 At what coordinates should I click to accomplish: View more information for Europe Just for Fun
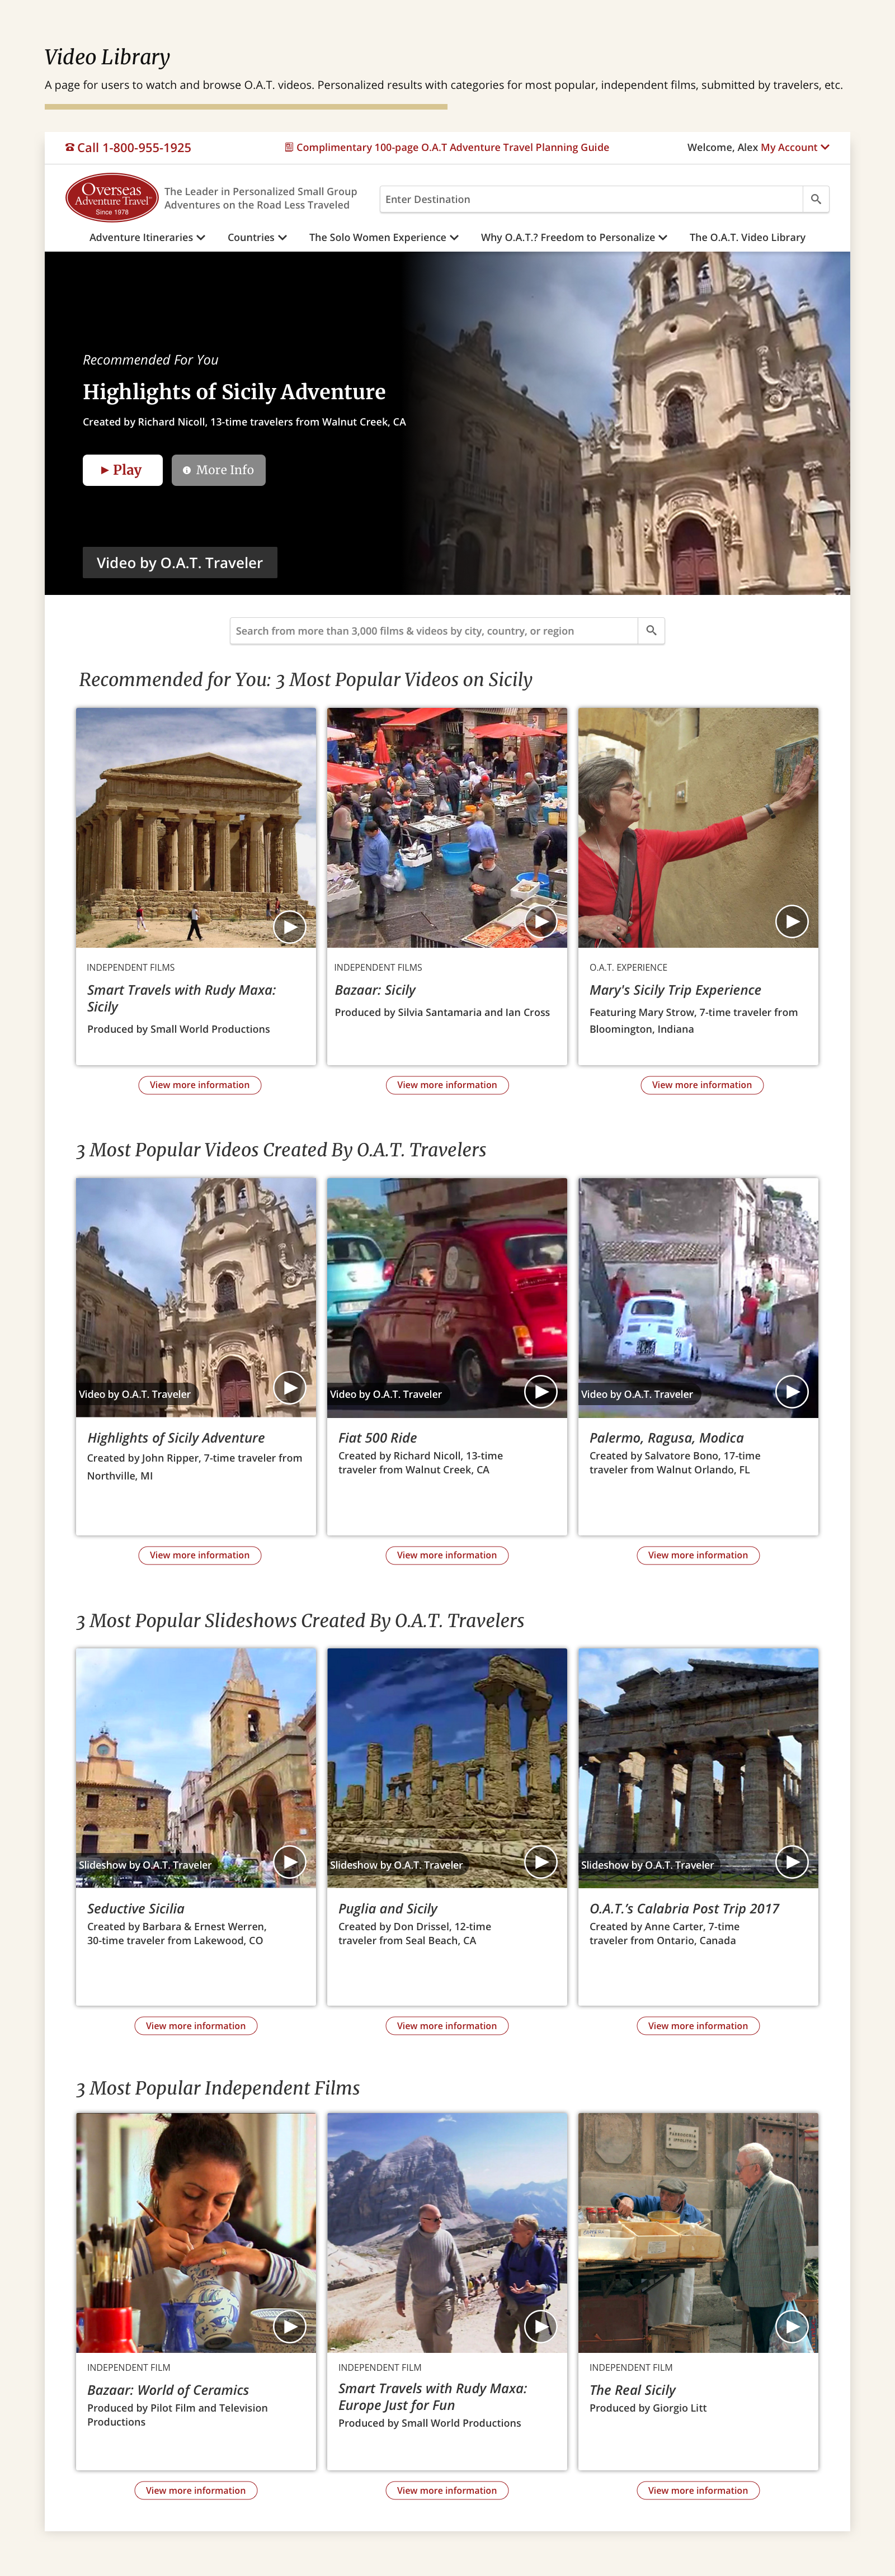point(447,2490)
